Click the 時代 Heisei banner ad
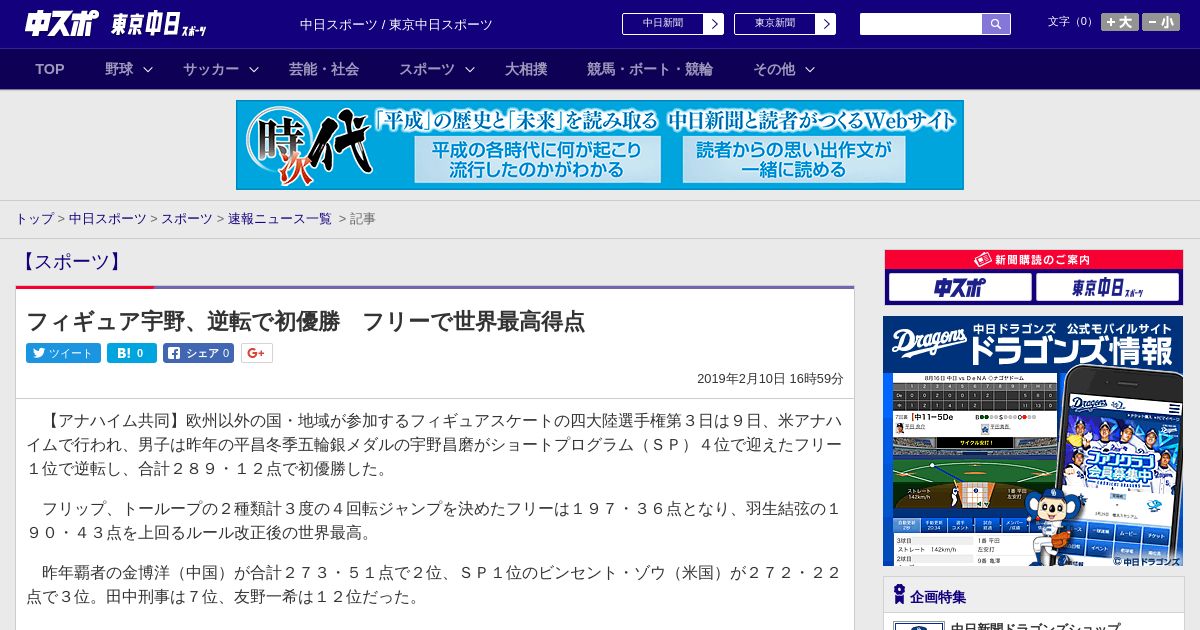1200x630 pixels. [x=600, y=145]
